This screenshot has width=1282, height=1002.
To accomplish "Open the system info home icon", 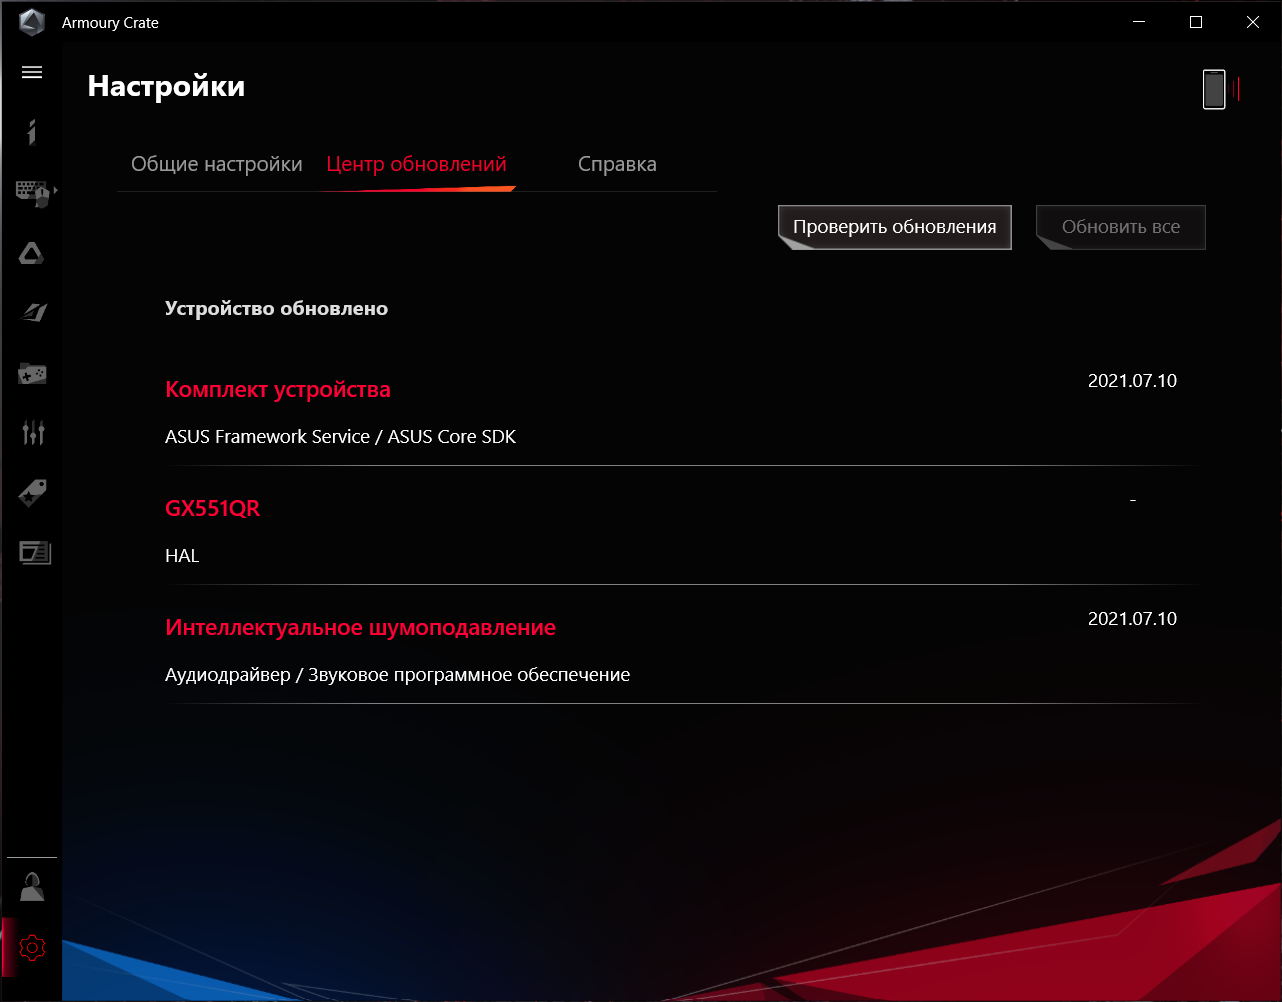I will 32,131.
